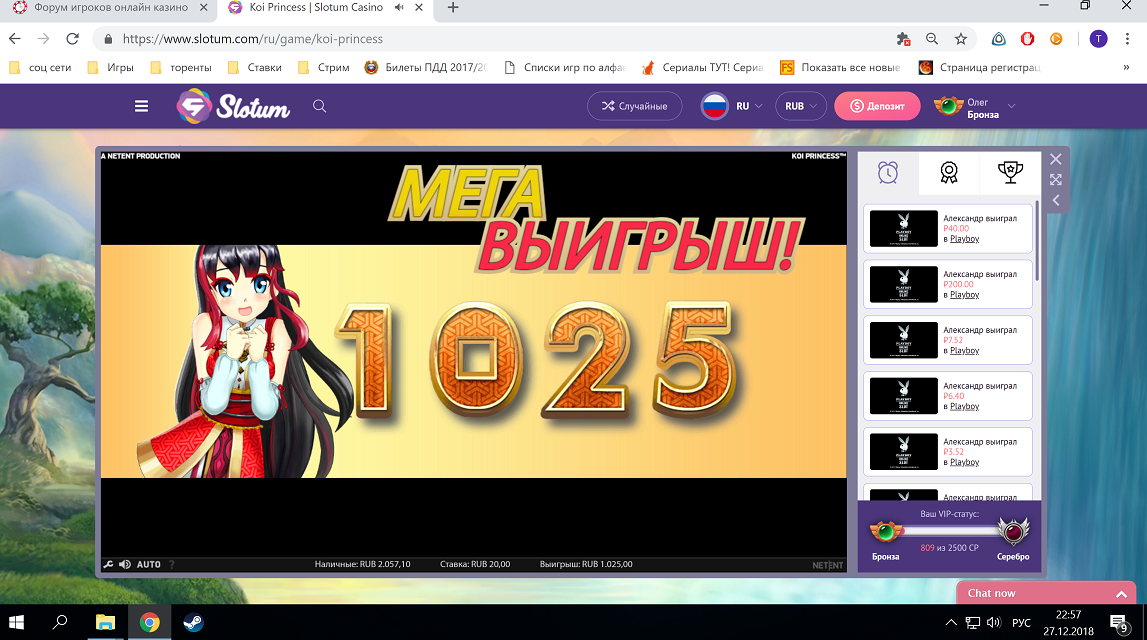This screenshot has height=640, width=1147.
Task: Click the orange extension icon
Action: (1056, 39)
